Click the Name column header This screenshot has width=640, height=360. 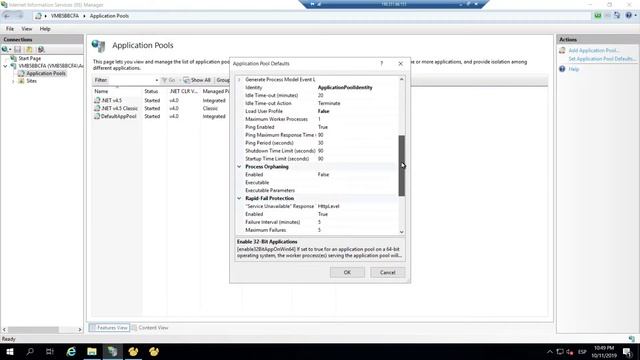117,91
